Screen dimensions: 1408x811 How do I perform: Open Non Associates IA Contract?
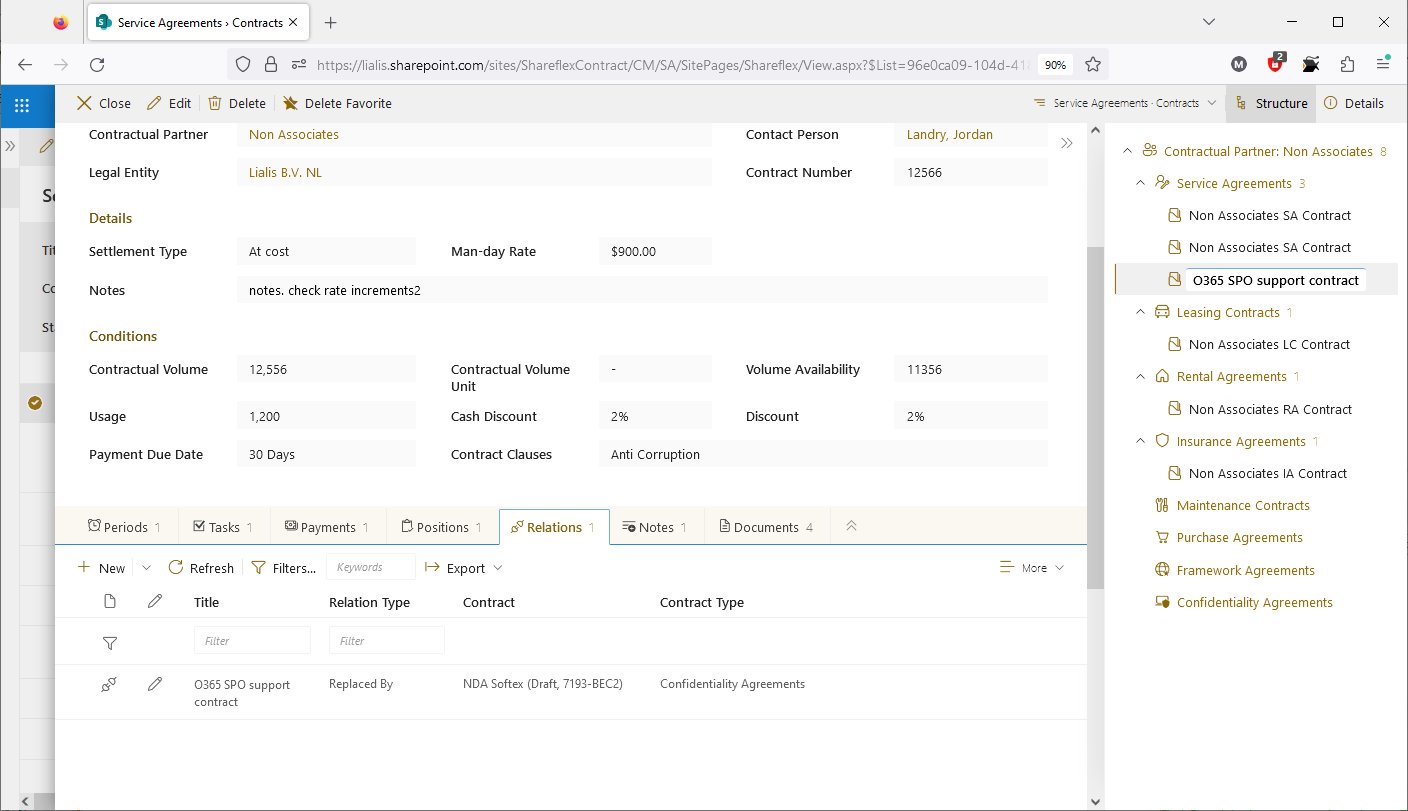[x=1267, y=473]
